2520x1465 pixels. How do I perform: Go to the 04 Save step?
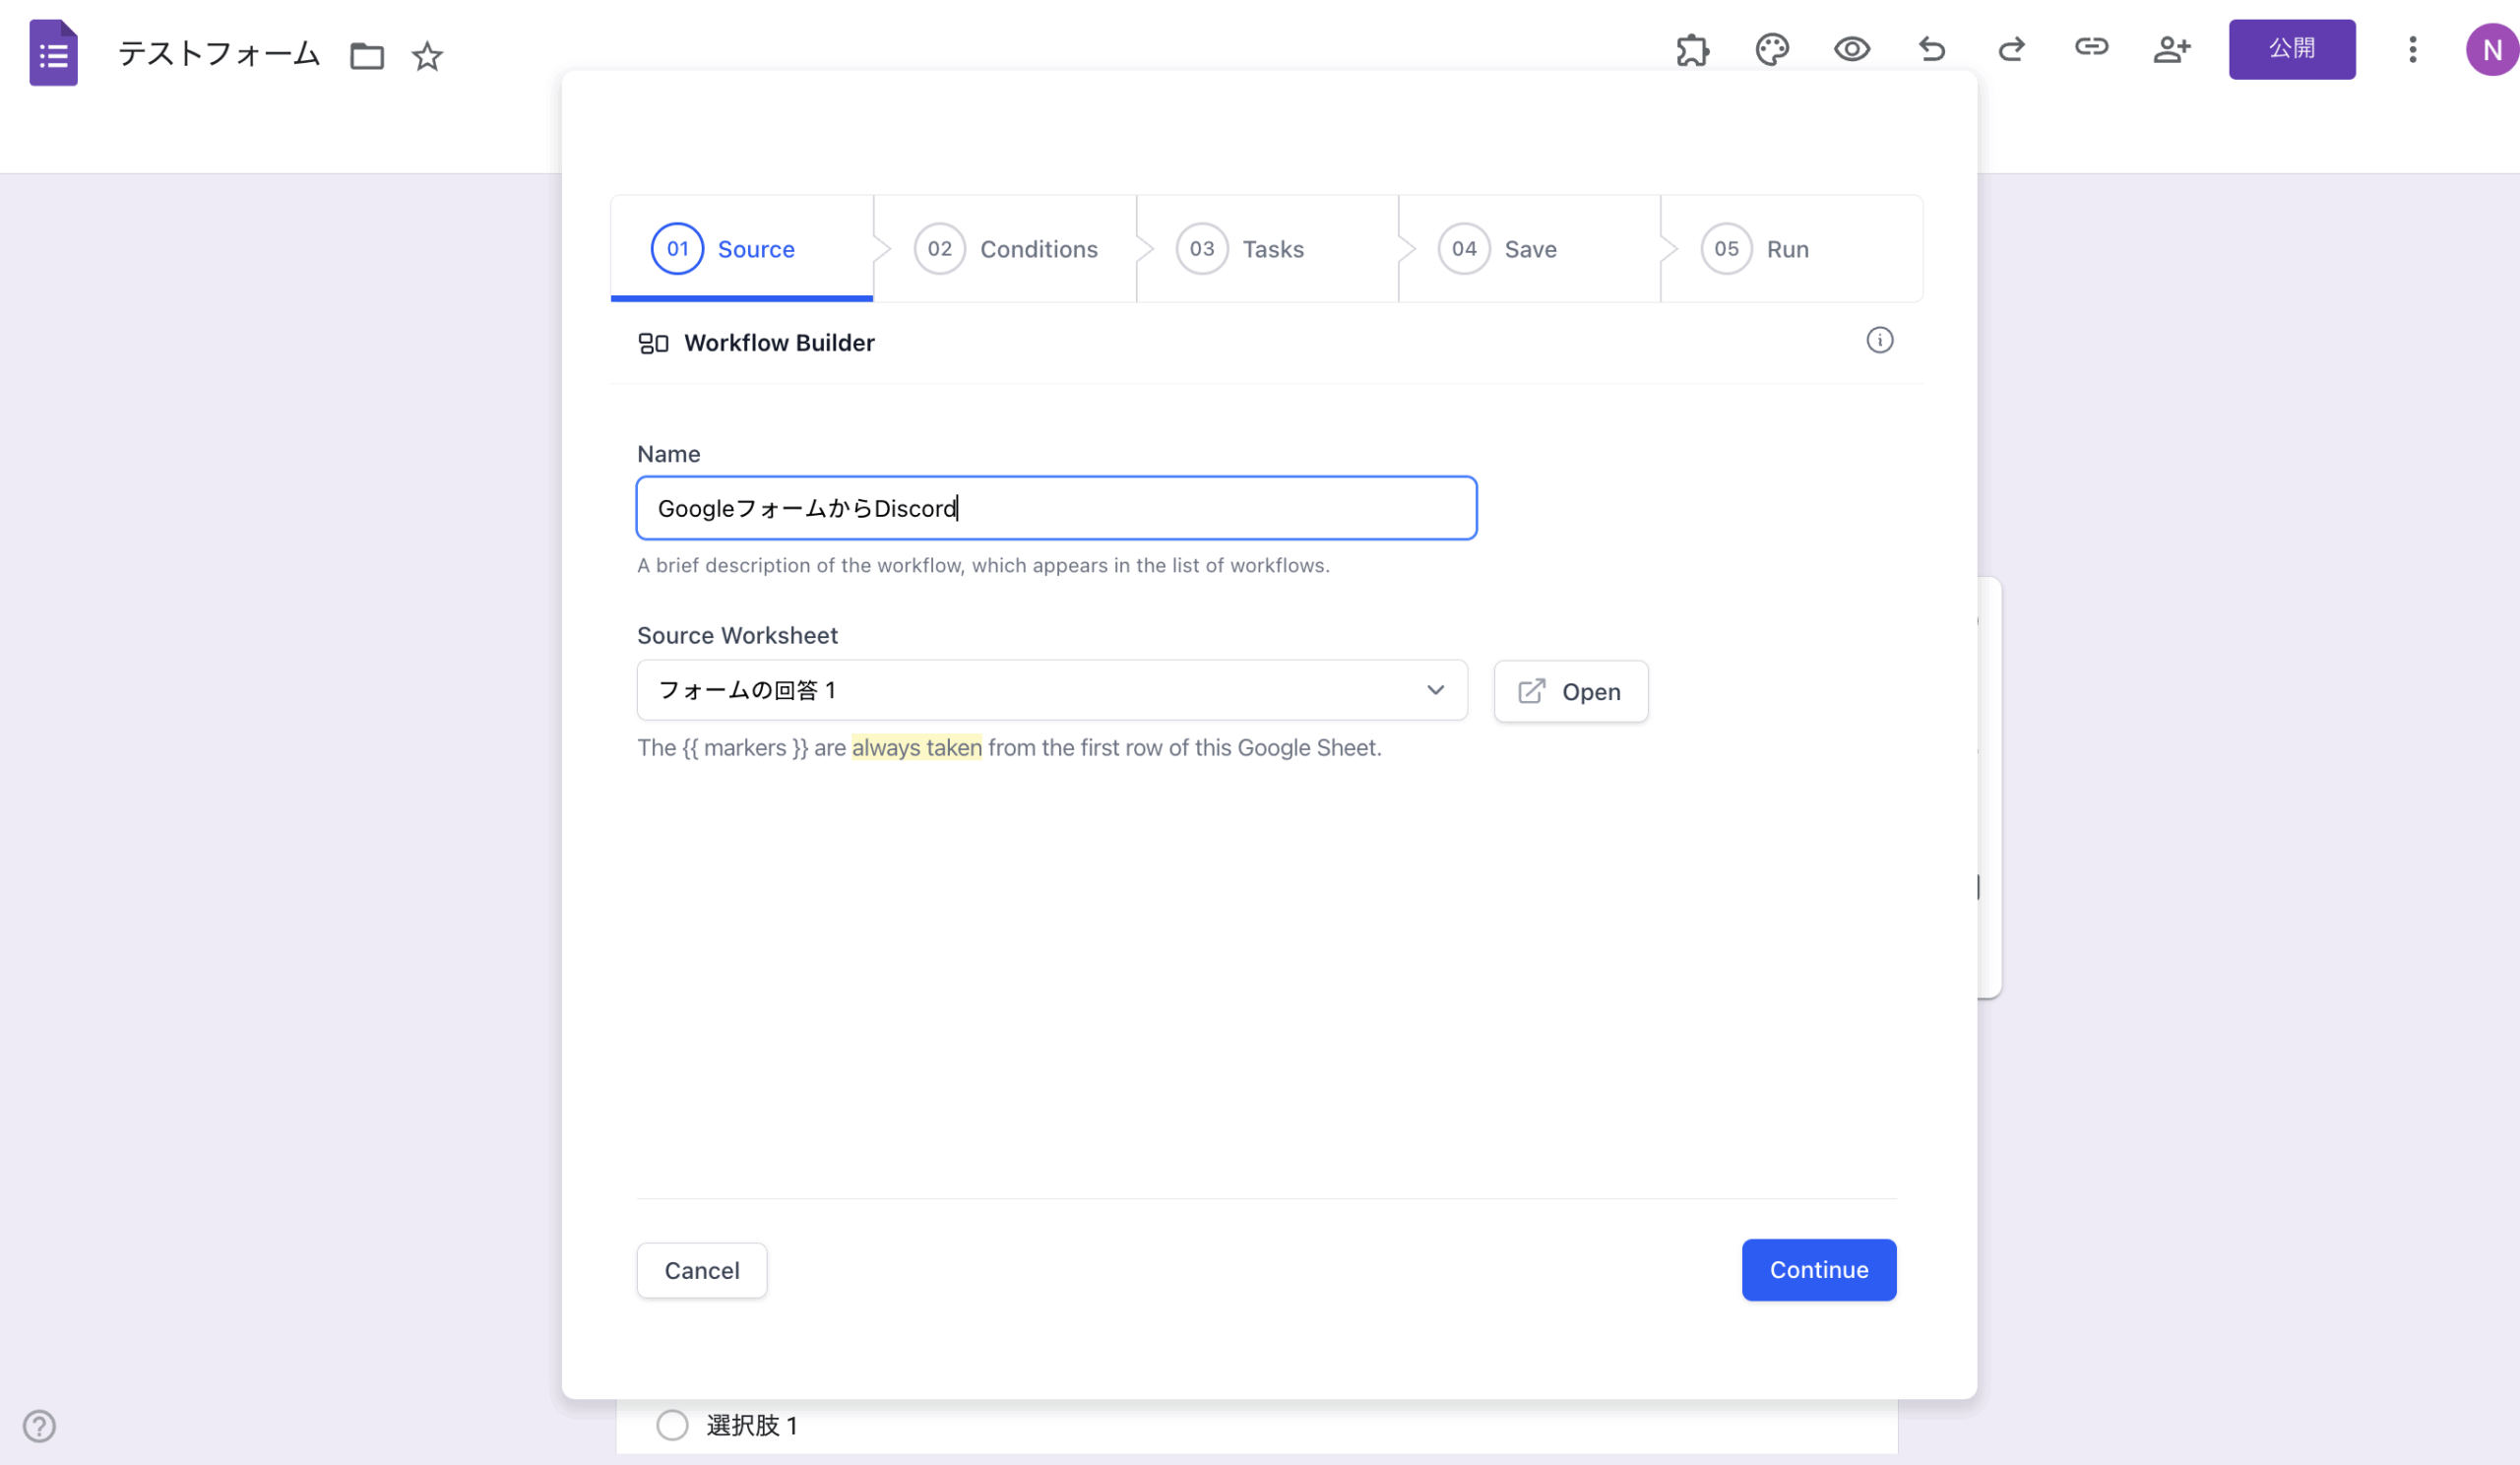coord(1530,249)
